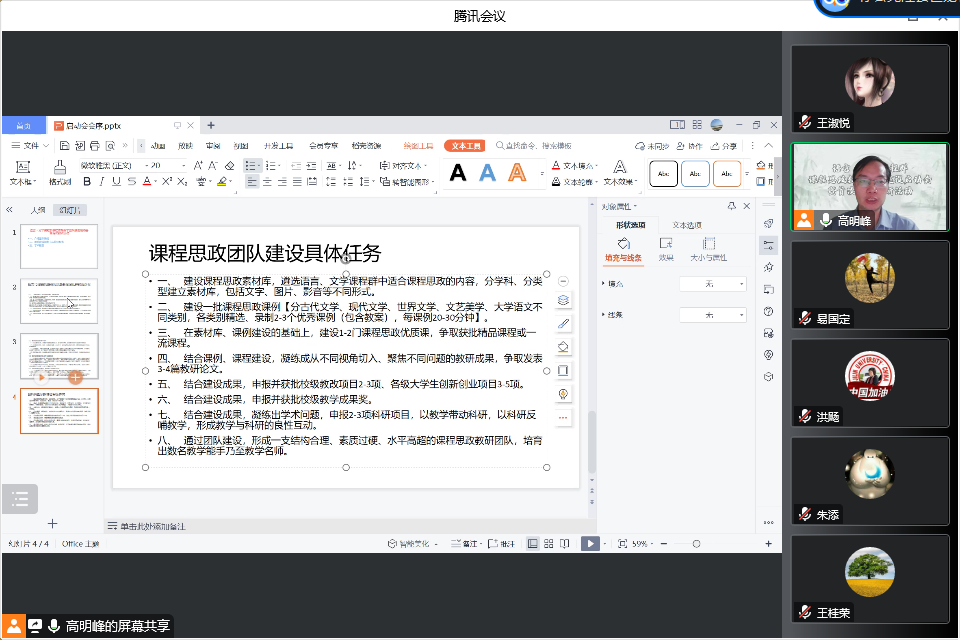Image resolution: width=960 pixels, height=640 pixels.
Task: Select the Format Painter brush
Action: (x=59, y=172)
